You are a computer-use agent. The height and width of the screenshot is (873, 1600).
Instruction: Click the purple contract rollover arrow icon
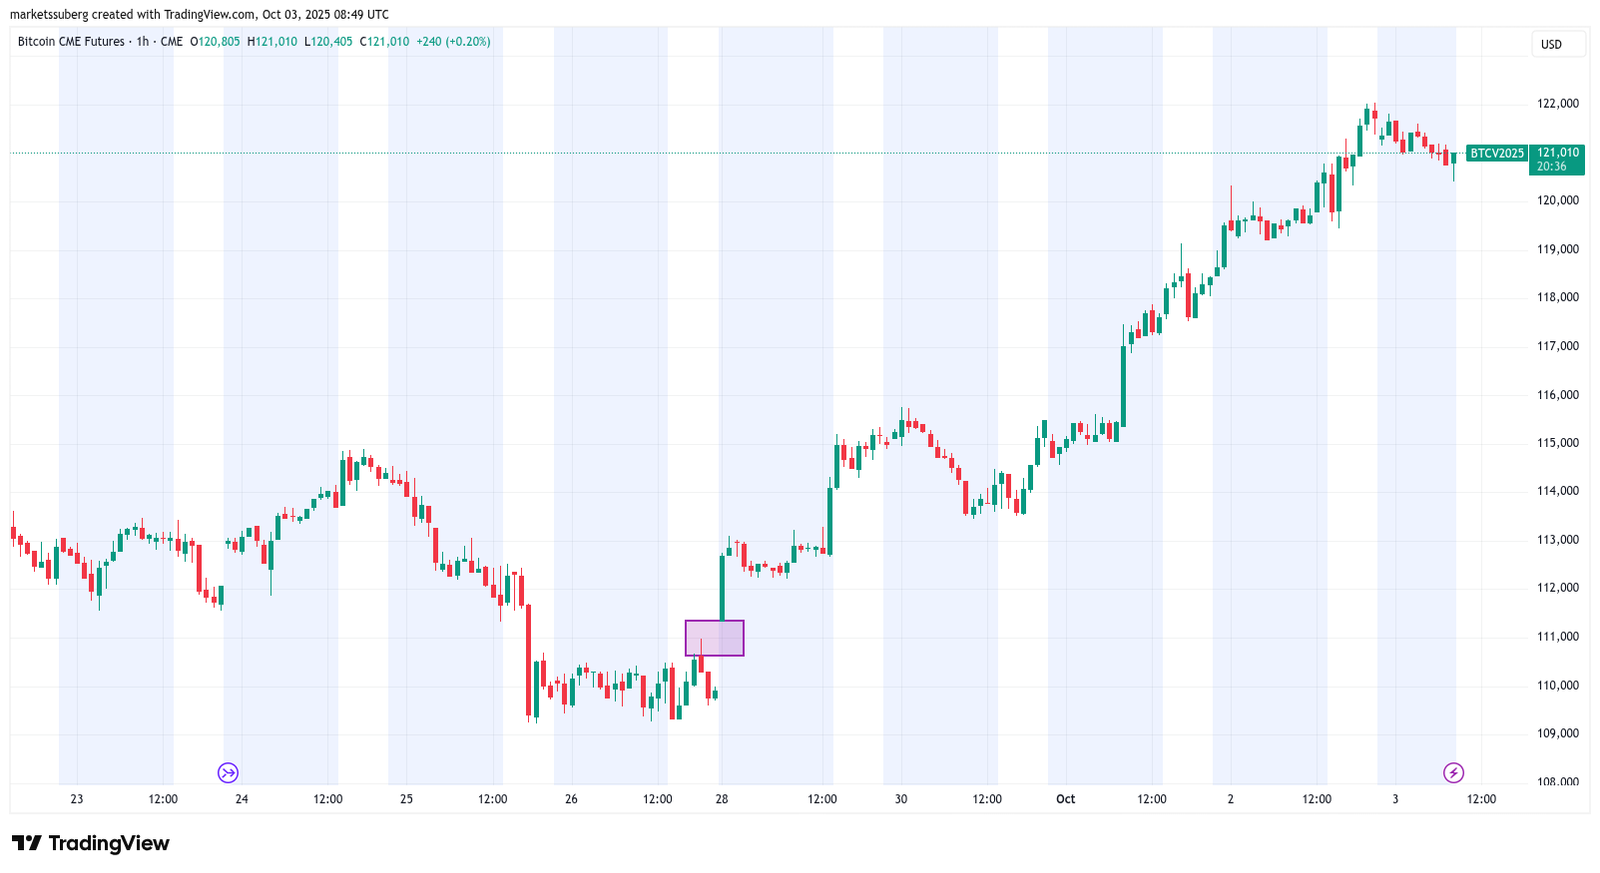pyautogui.click(x=228, y=772)
